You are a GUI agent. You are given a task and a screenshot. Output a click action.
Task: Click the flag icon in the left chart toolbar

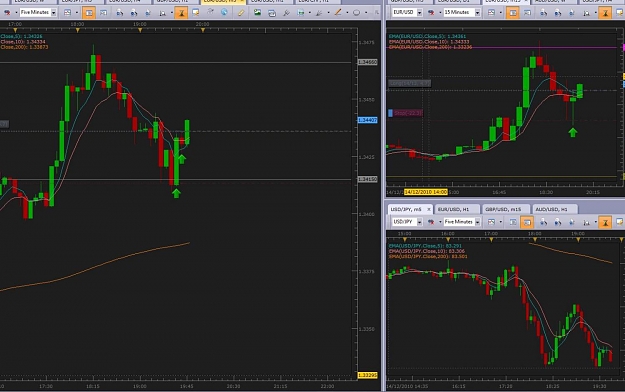click(7, 13)
